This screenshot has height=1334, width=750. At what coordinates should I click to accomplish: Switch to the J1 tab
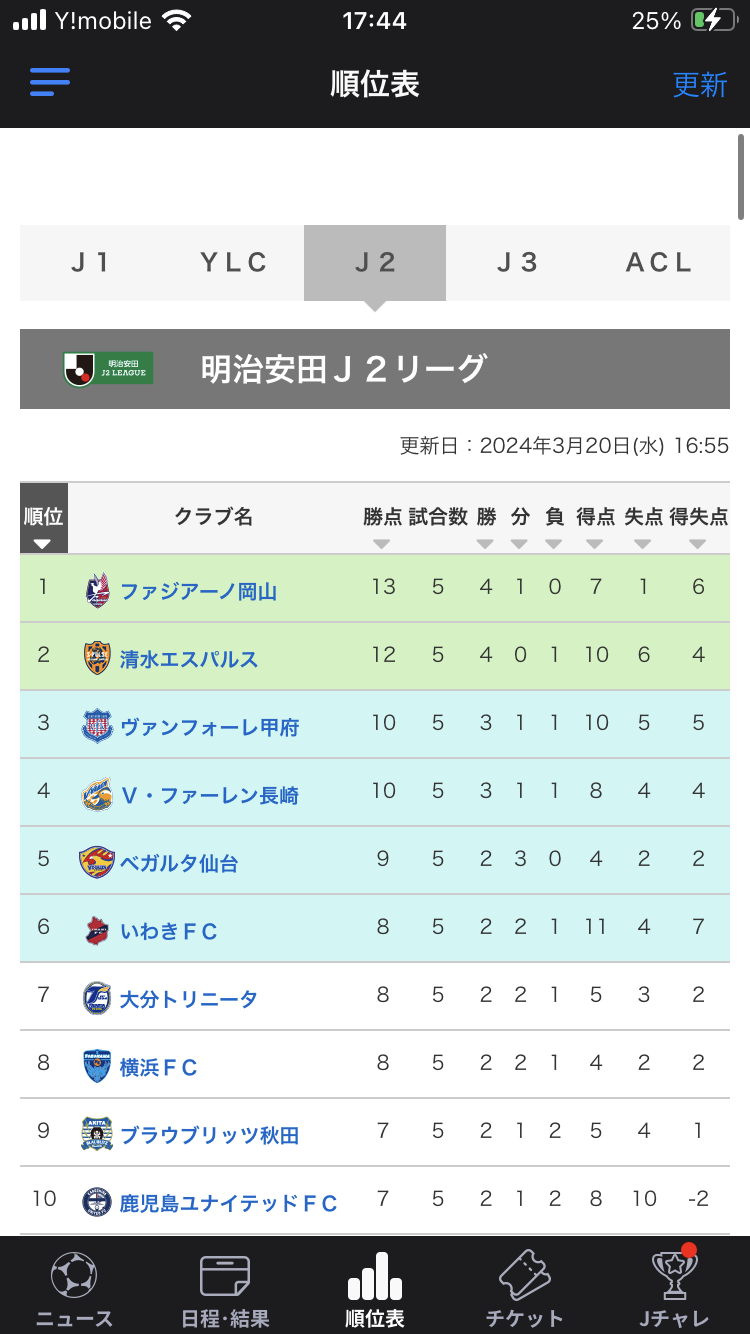tap(91, 263)
